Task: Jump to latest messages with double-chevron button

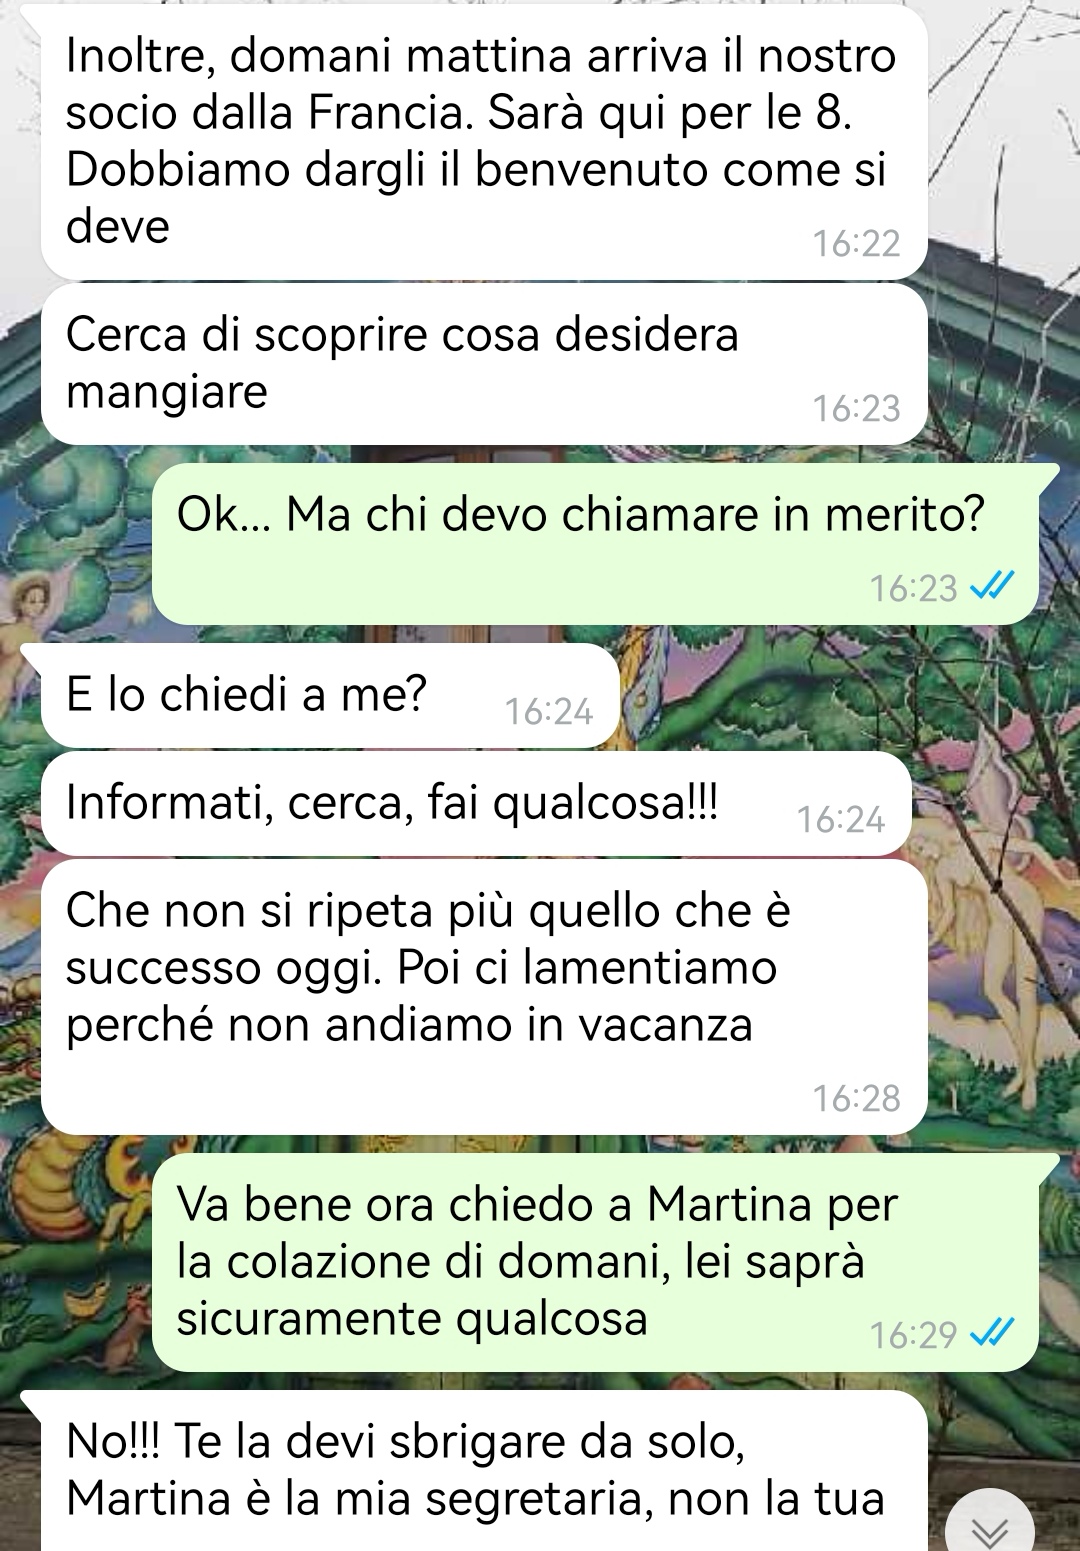Action: [990, 1524]
